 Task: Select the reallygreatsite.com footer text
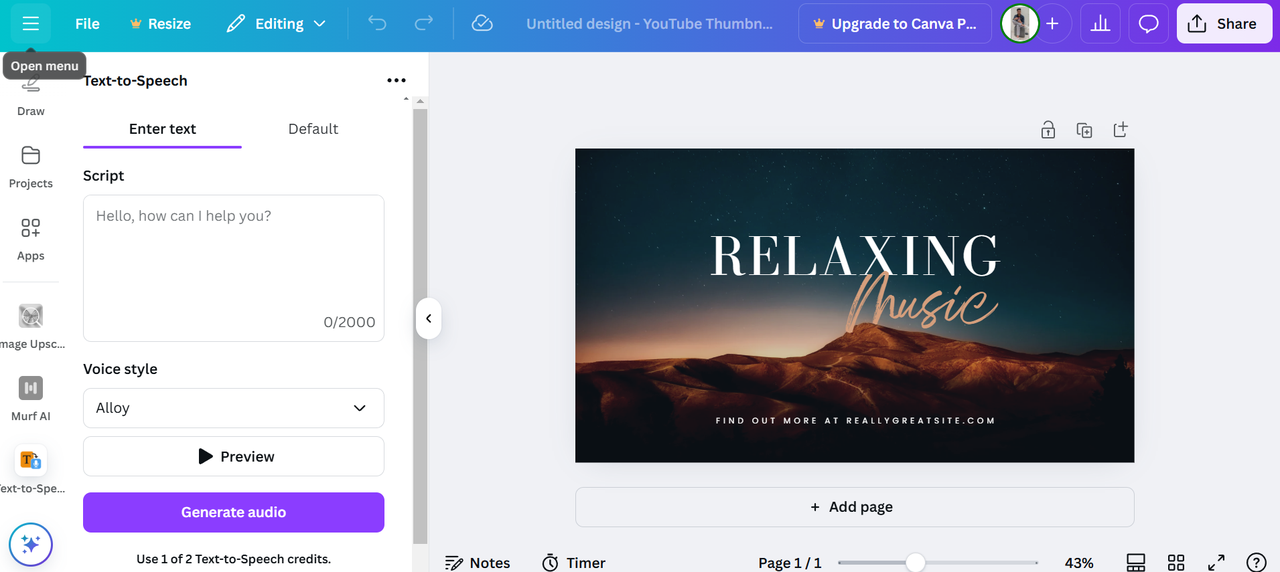(855, 421)
